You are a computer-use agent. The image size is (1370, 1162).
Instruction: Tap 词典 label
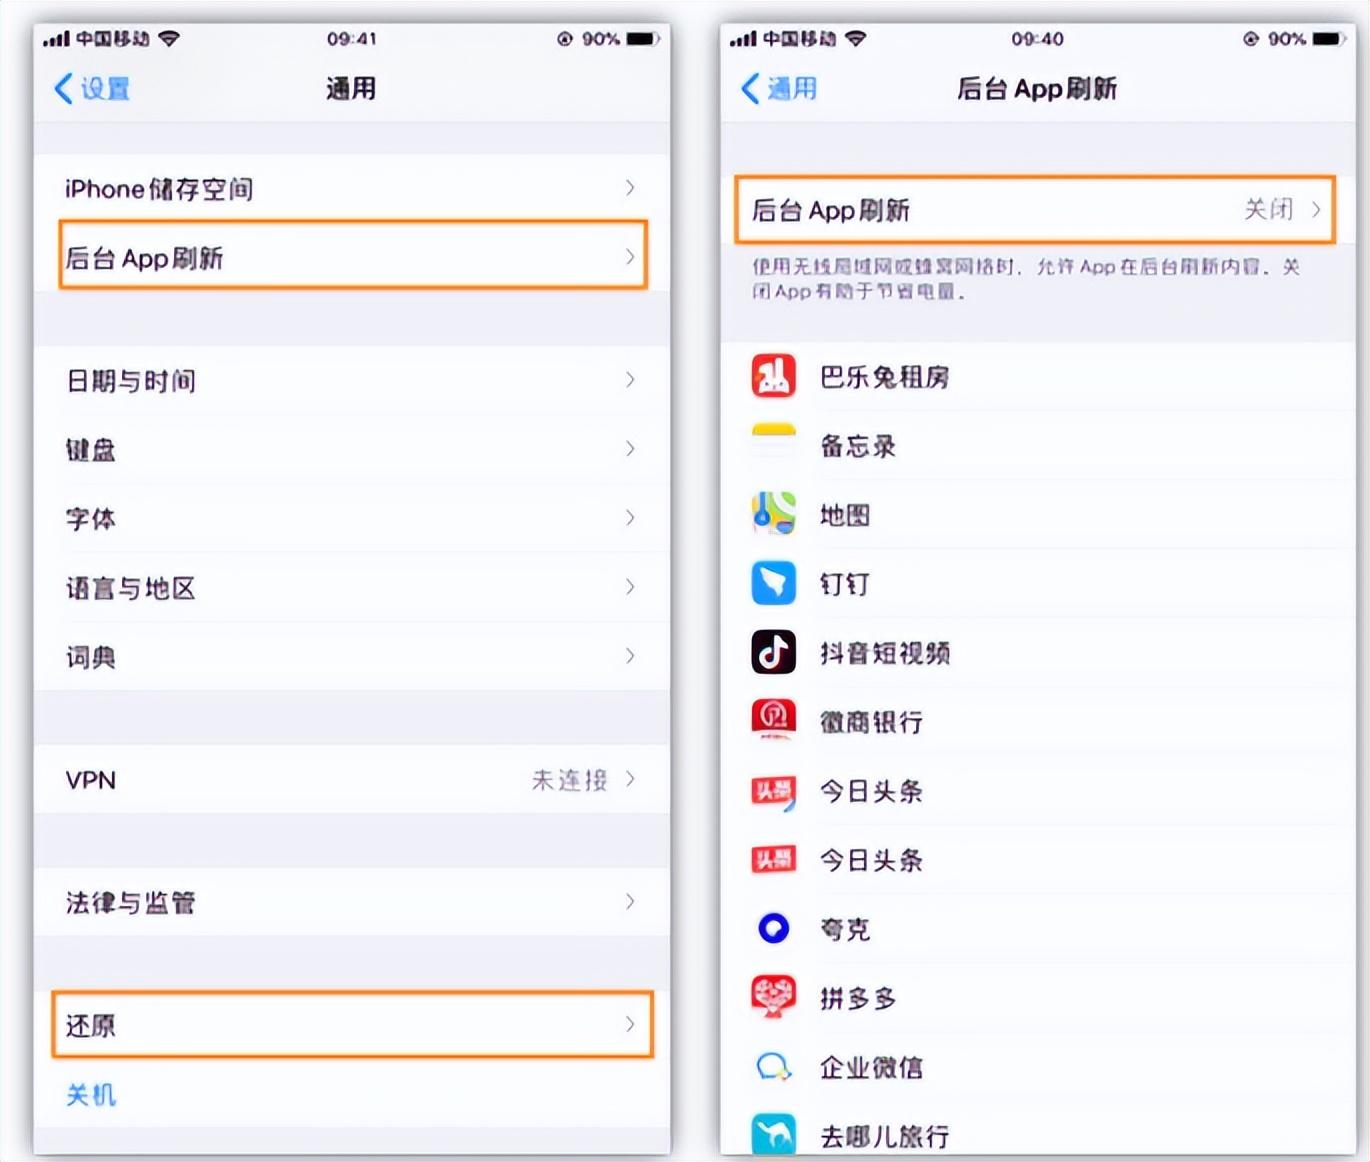91,657
